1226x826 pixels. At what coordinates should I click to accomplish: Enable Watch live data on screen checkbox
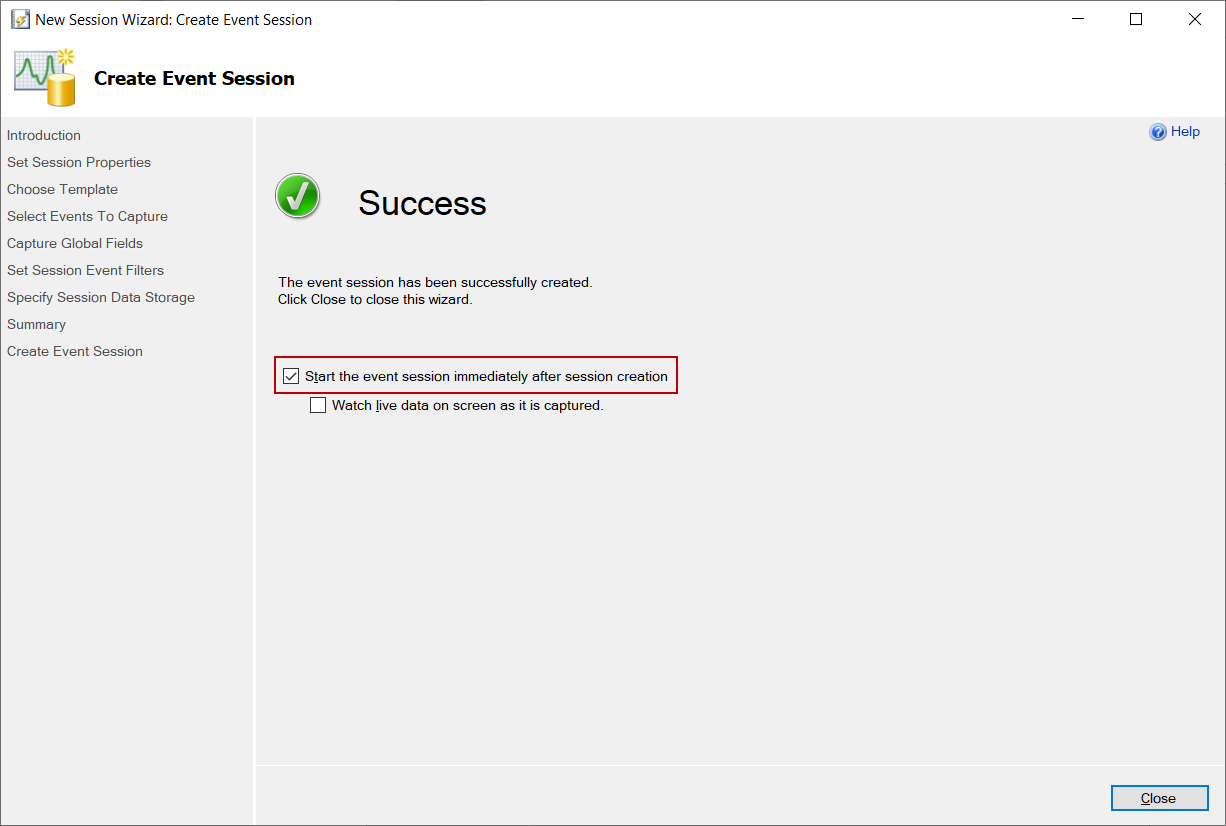coord(318,405)
